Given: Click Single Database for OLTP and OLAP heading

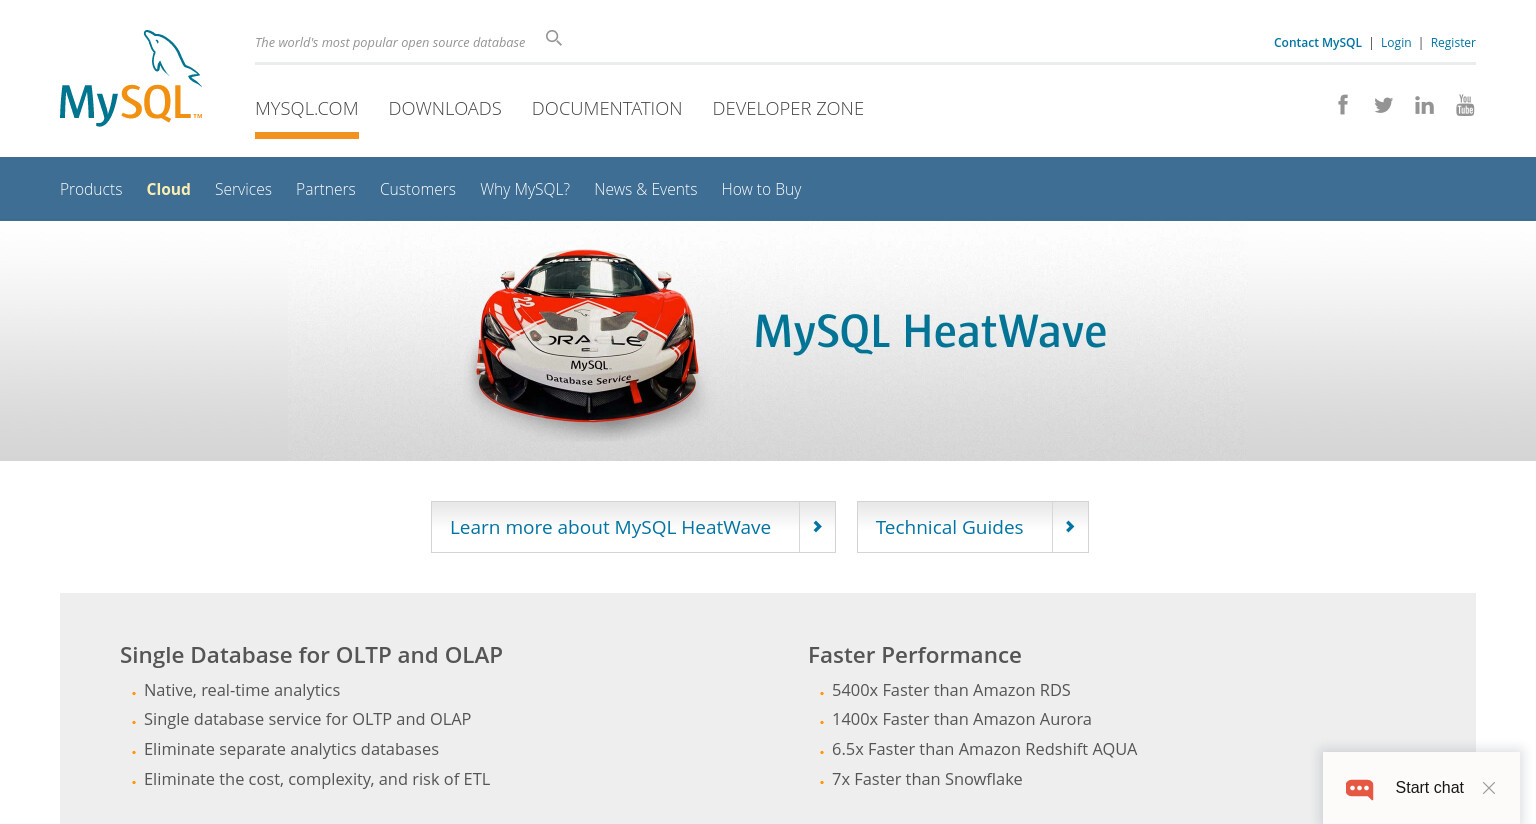Looking at the screenshot, I should pos(311,655).
